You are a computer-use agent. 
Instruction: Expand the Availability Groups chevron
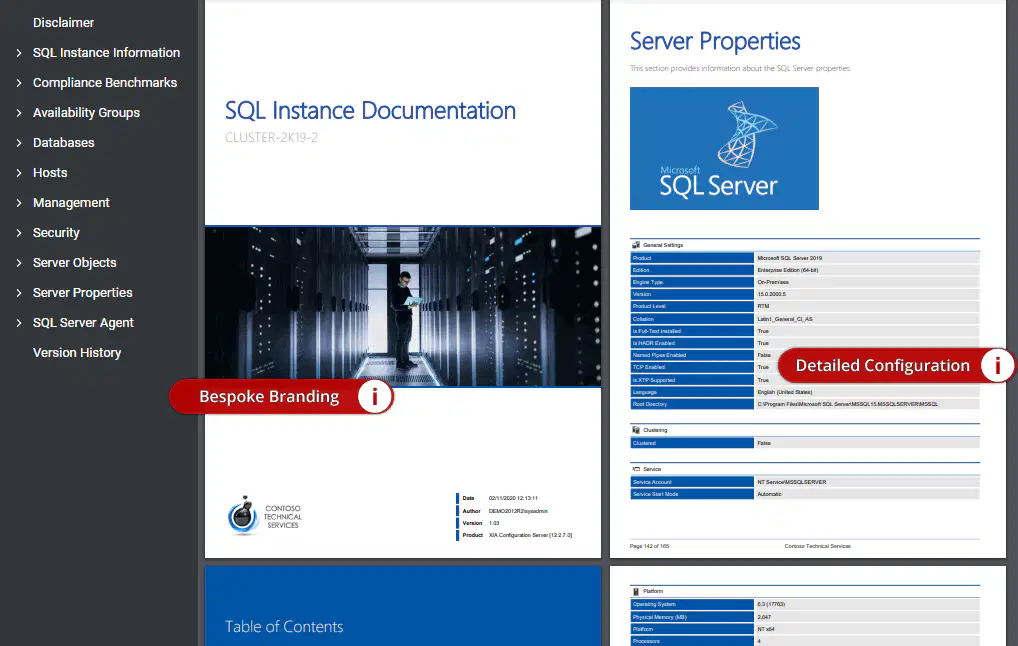coord(19,112)
